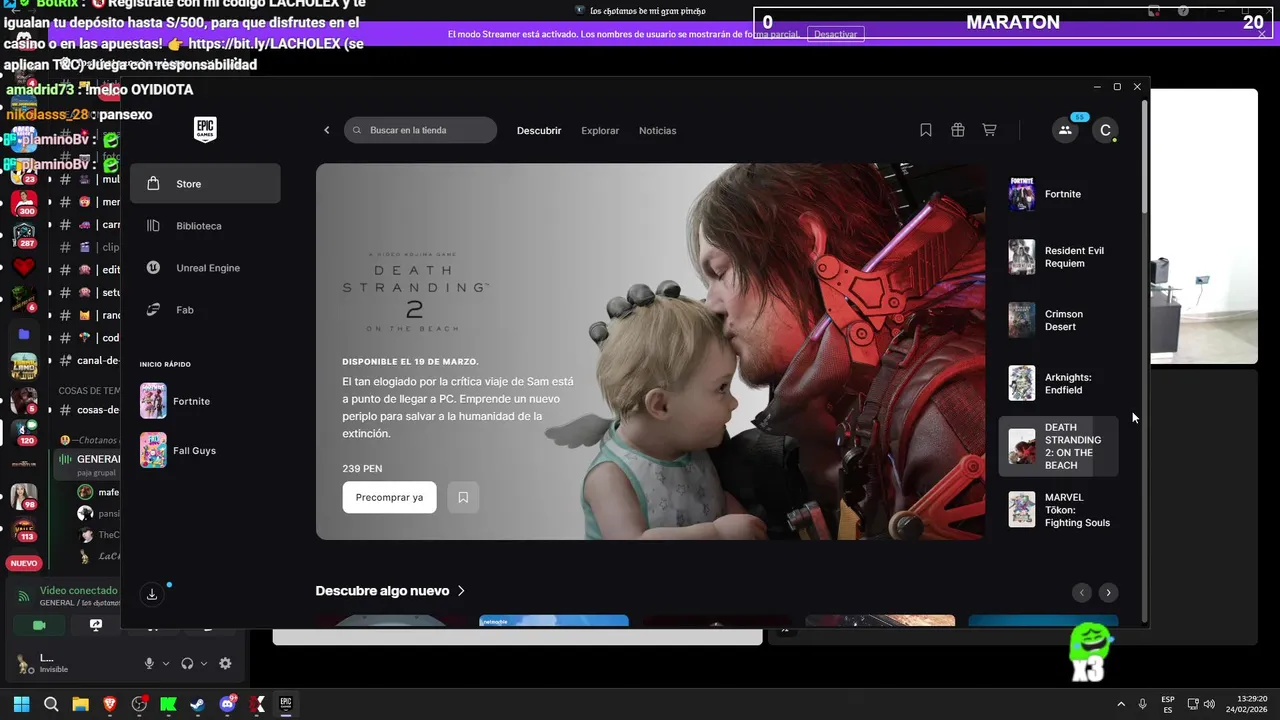Select MARVEL Tōkon: Fighting Souls item
The height and width of the screenshot is (720, 1280).
point(1059,509)
